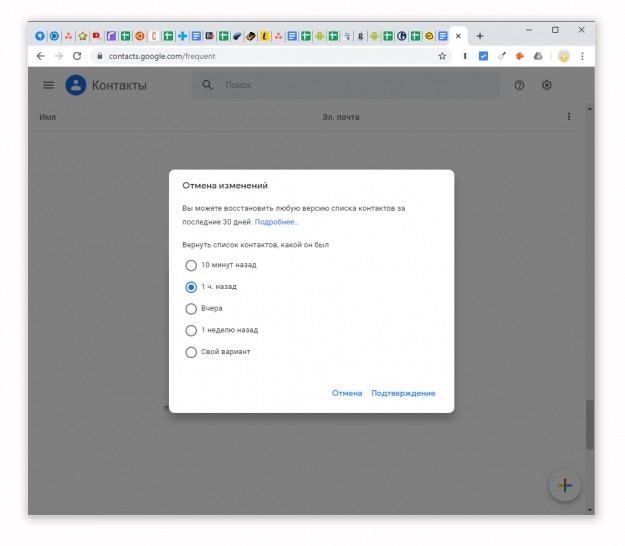Bookmark this page with the star icon
The width and height of the screenshot is (625, 546).
pyautogui.click(x=442, y=56)
